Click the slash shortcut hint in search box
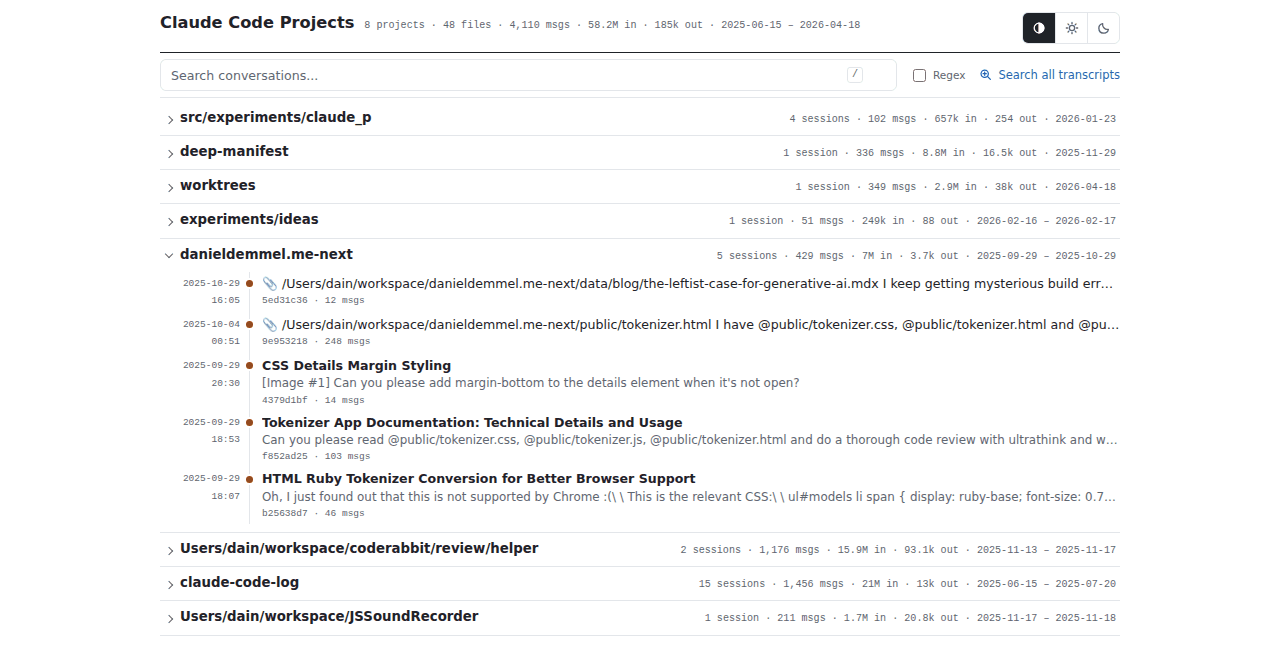This screenshot has height=651, width=1280. 855,74
